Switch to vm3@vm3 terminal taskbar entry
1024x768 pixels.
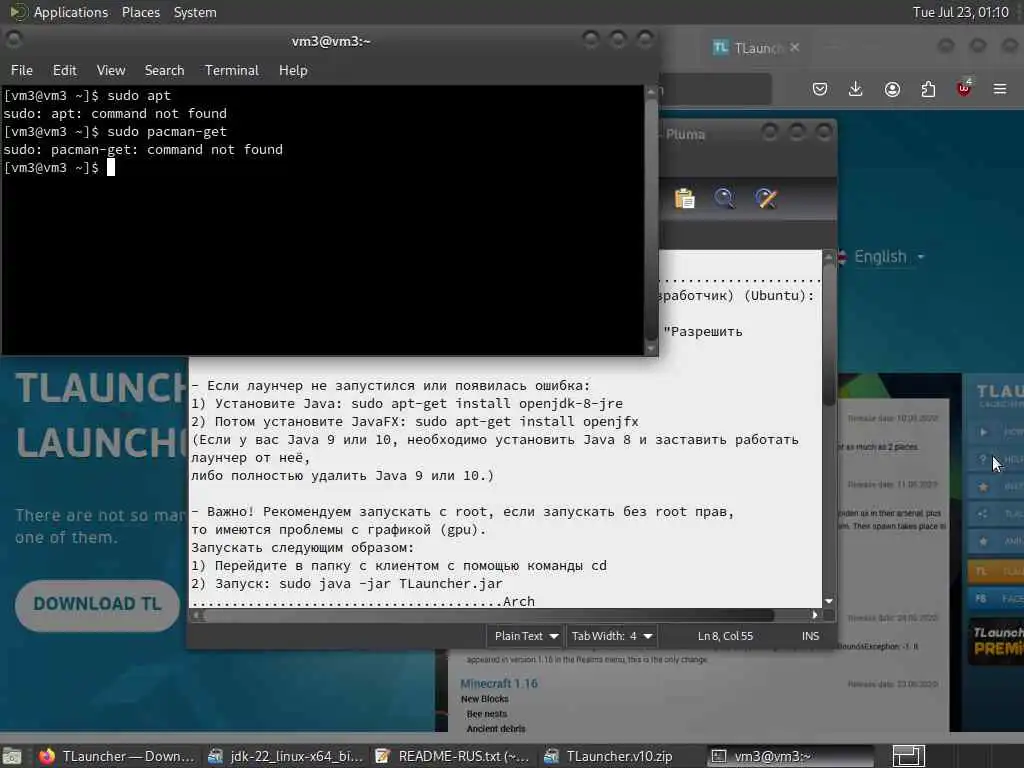[790, 756]
